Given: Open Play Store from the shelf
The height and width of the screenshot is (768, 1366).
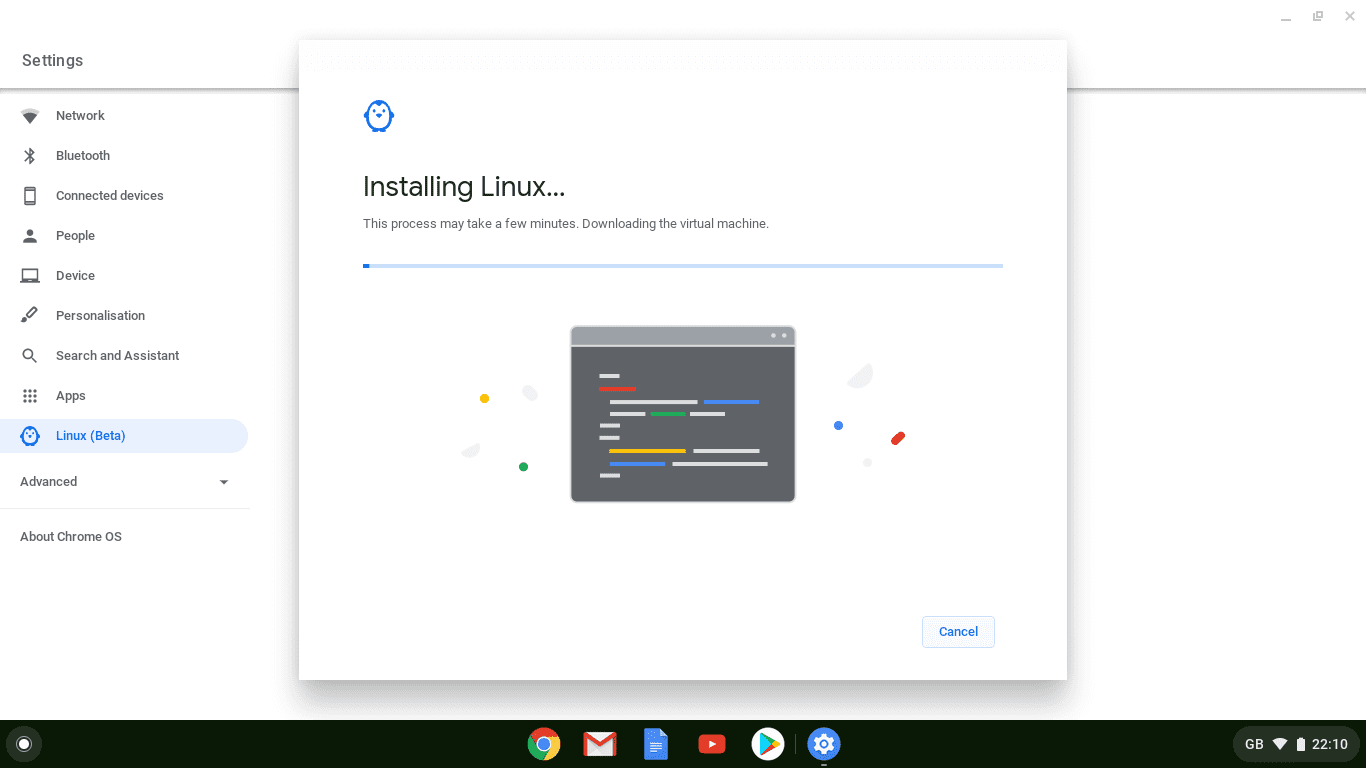Looking at the screenshot, I should [x=768, y=744].
